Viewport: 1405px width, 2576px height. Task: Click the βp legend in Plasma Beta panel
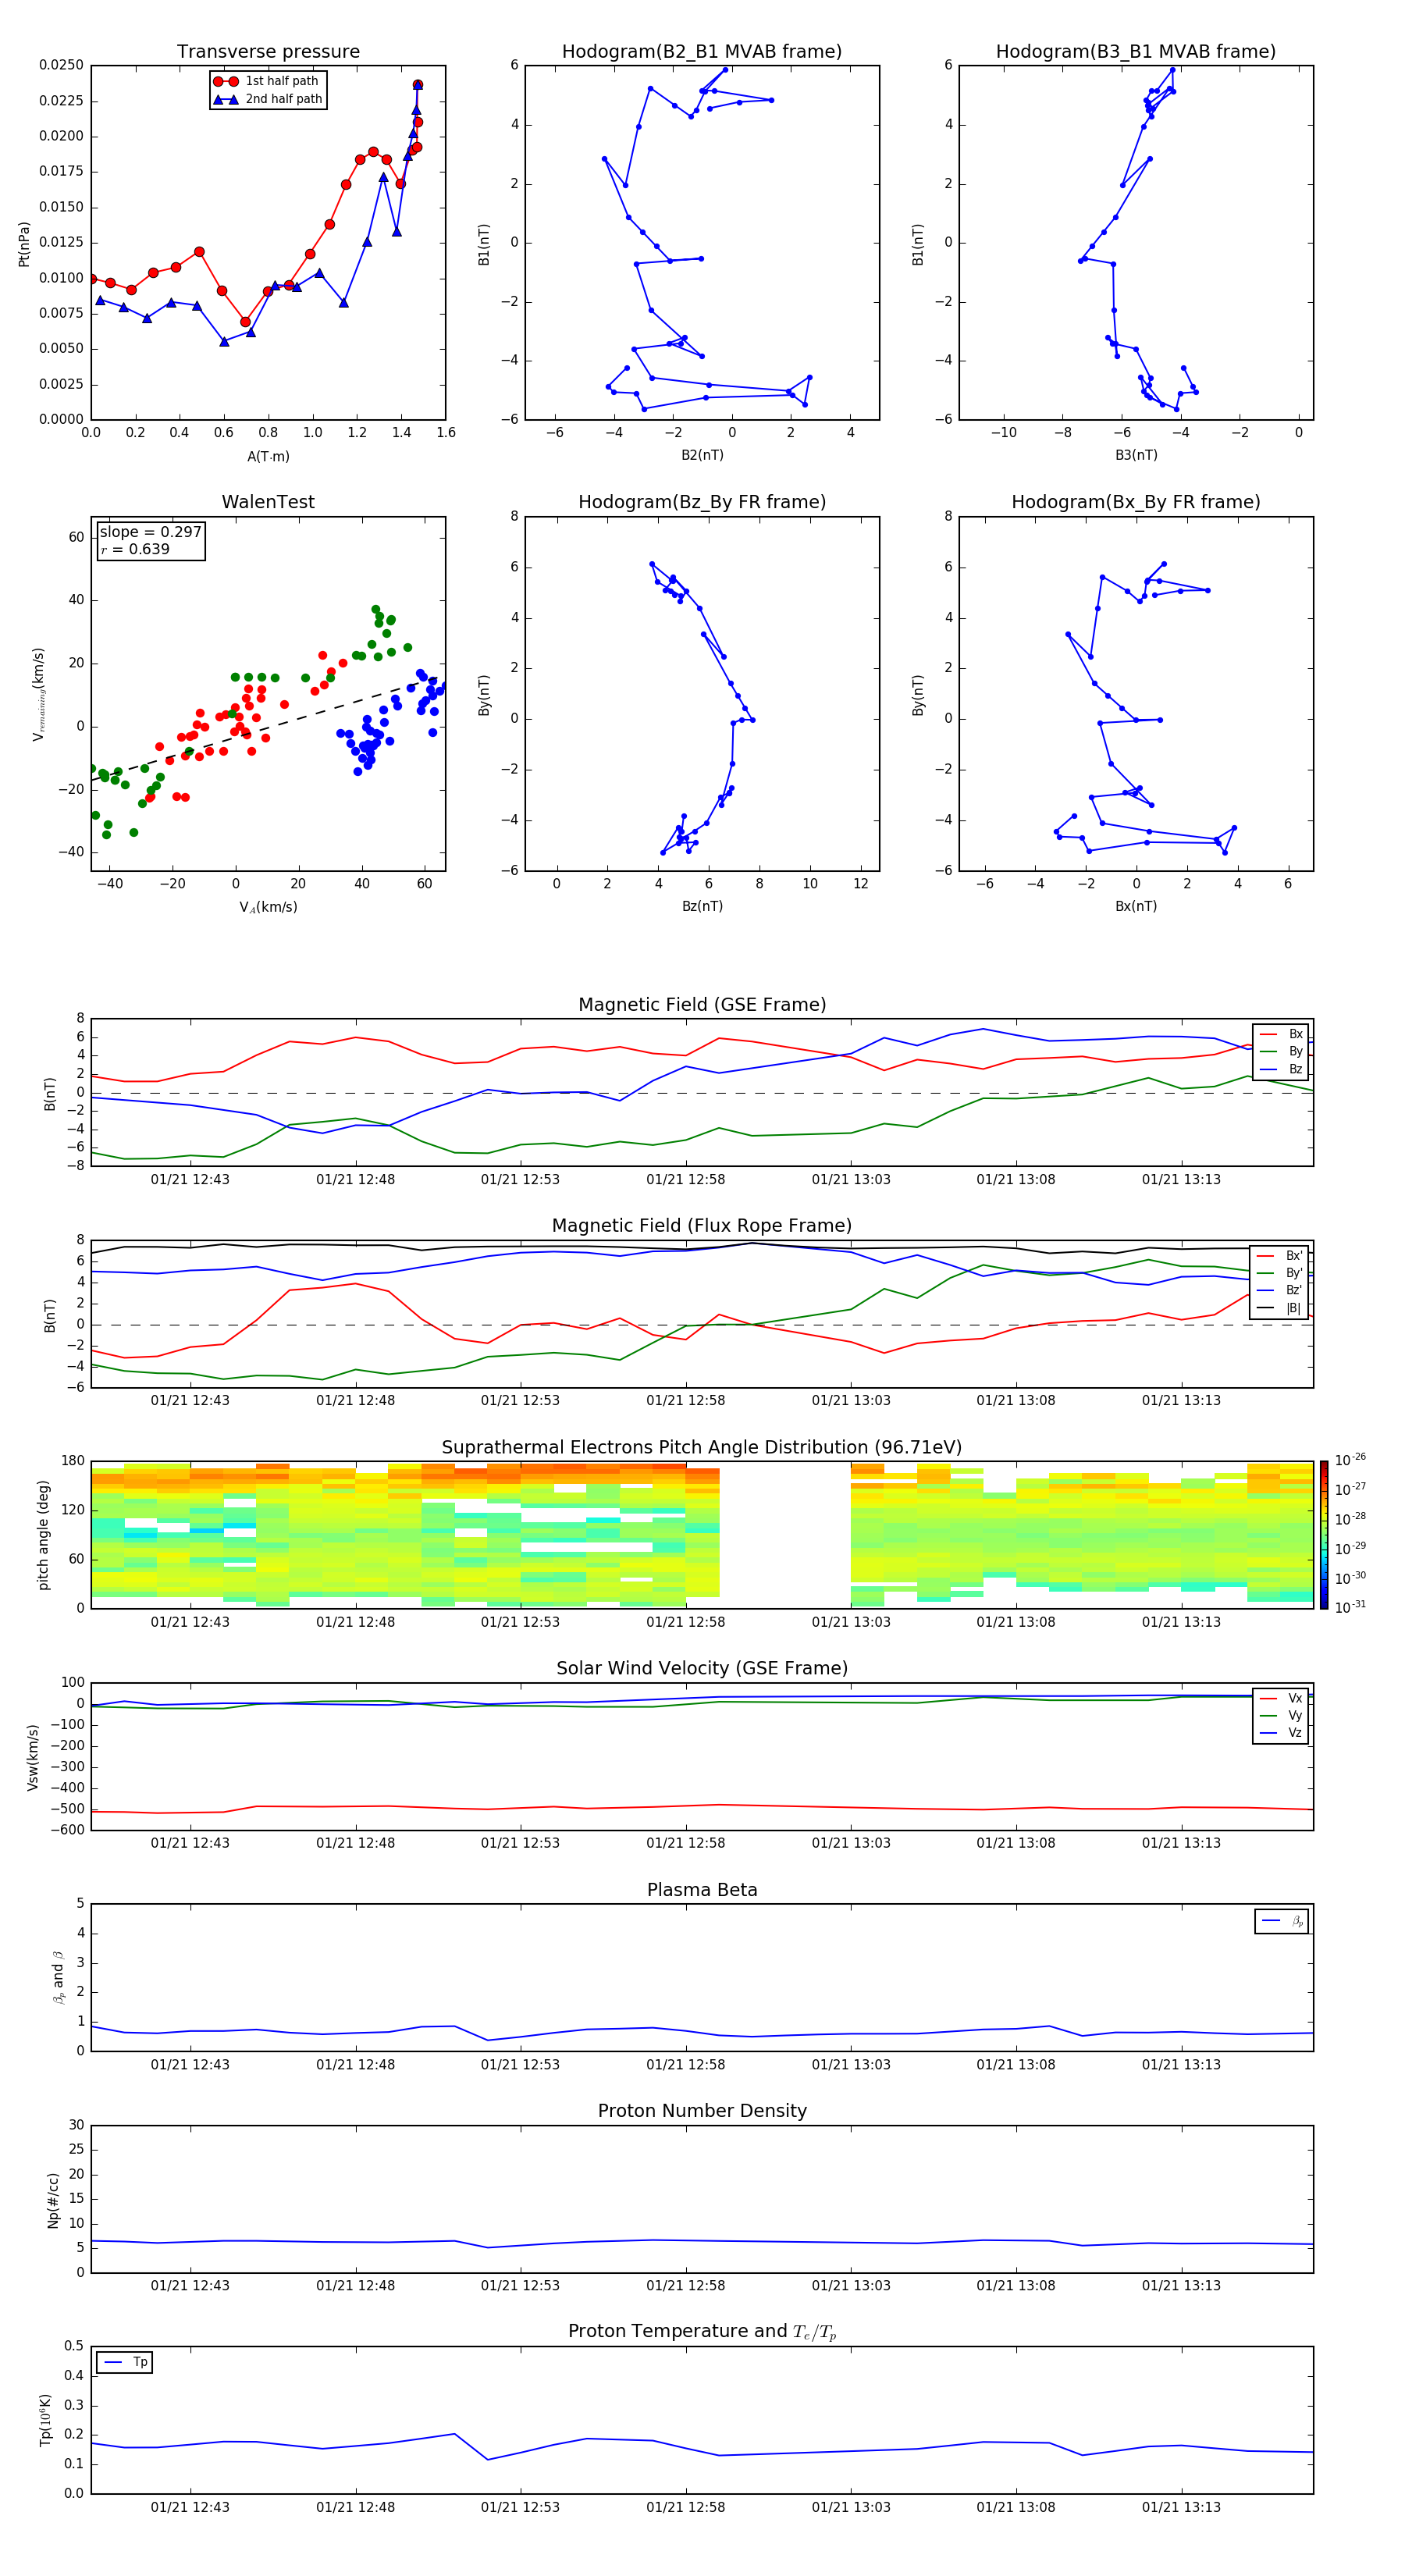pos(1282,1921)
